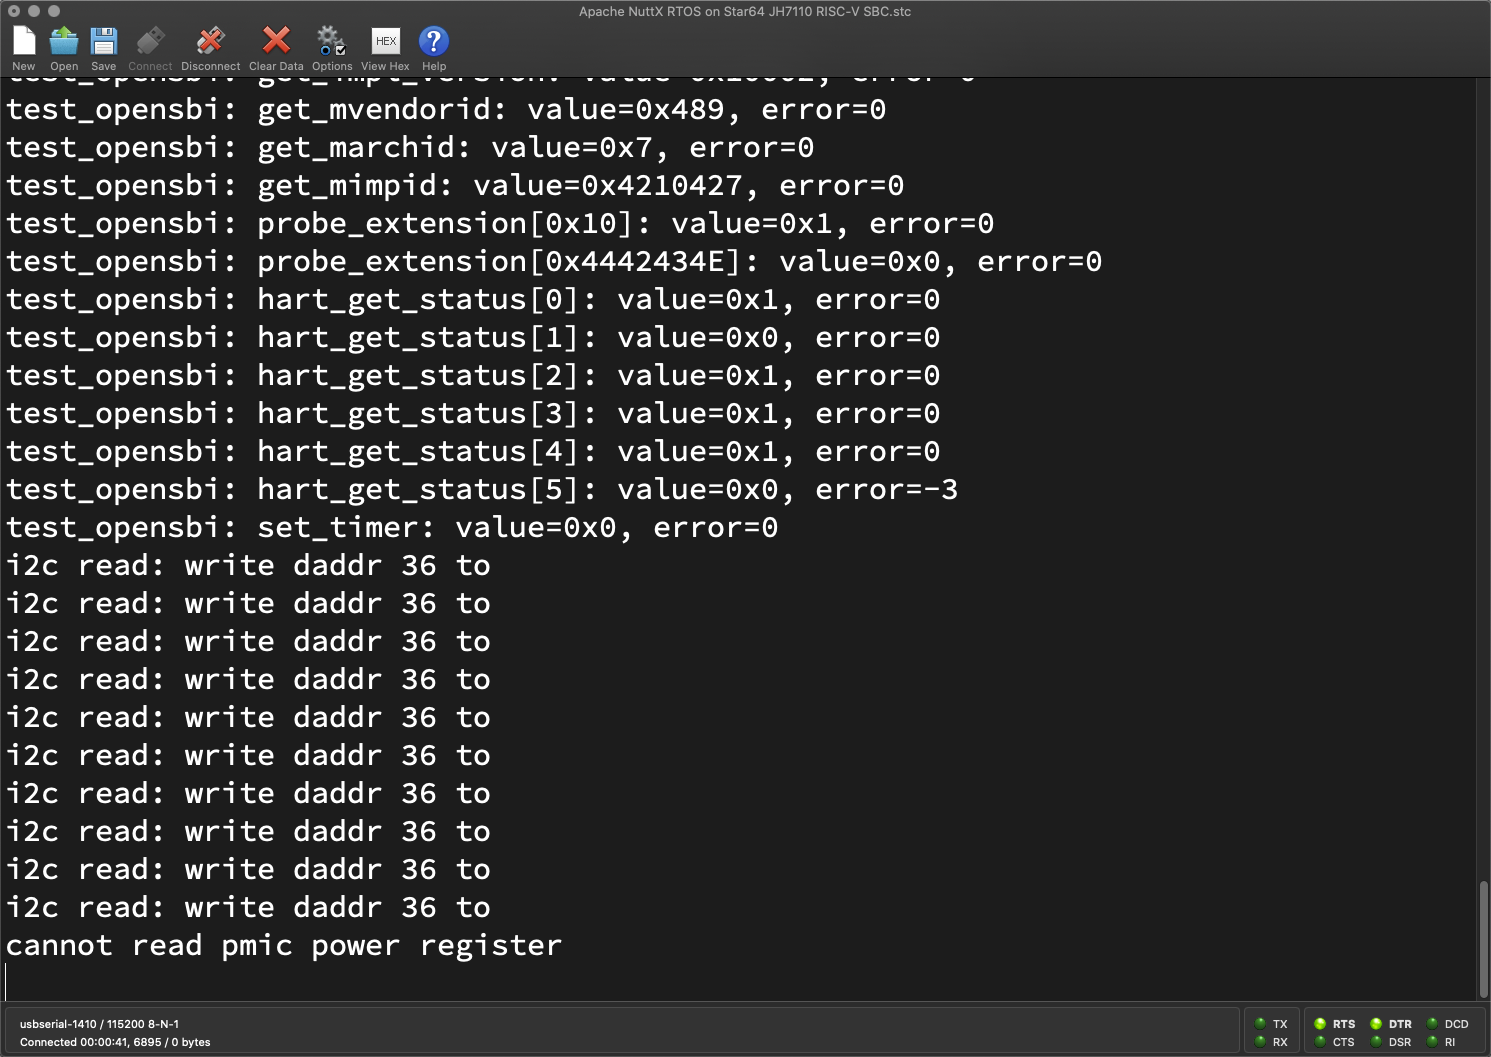Click the TX status LED
Screen dimensions: 1491x1057
[1260, 1023]
